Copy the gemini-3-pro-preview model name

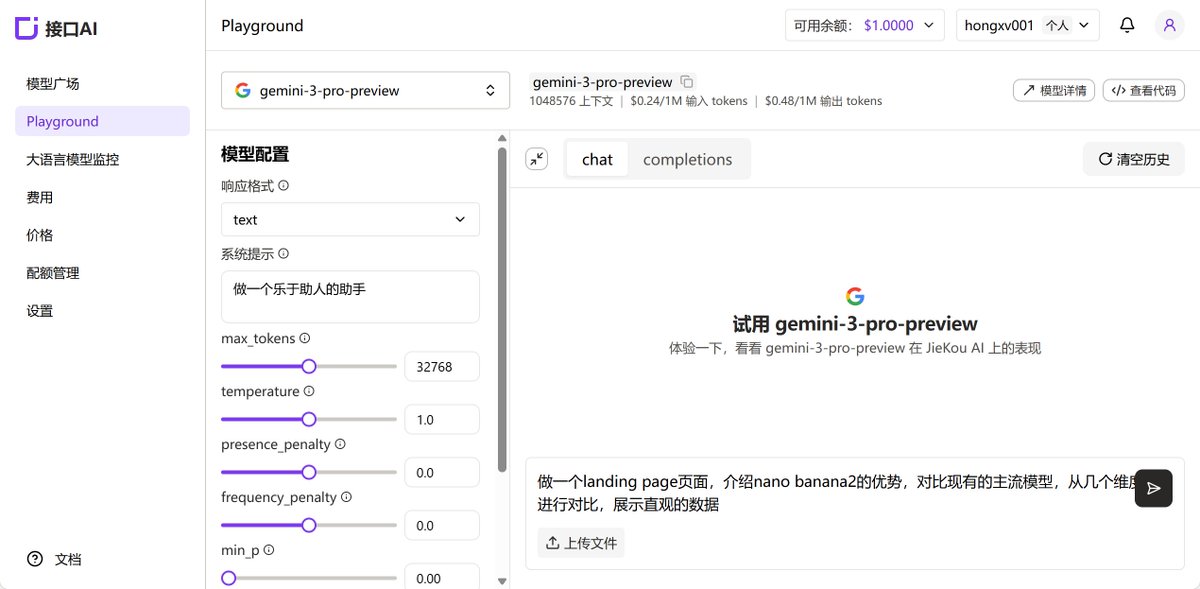point(686,82)
